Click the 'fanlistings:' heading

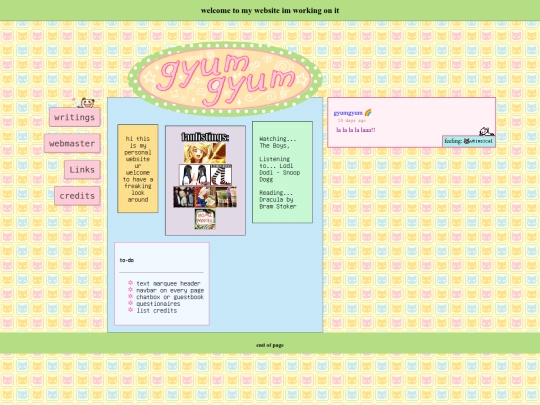tap(205, 137)
